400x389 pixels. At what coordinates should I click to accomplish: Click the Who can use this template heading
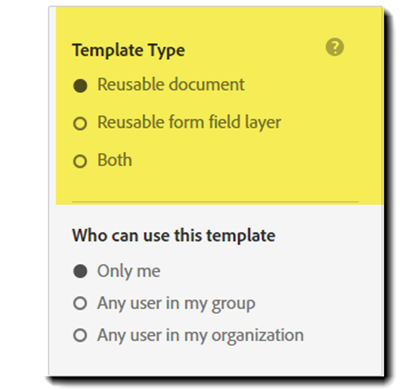(174, 235)
